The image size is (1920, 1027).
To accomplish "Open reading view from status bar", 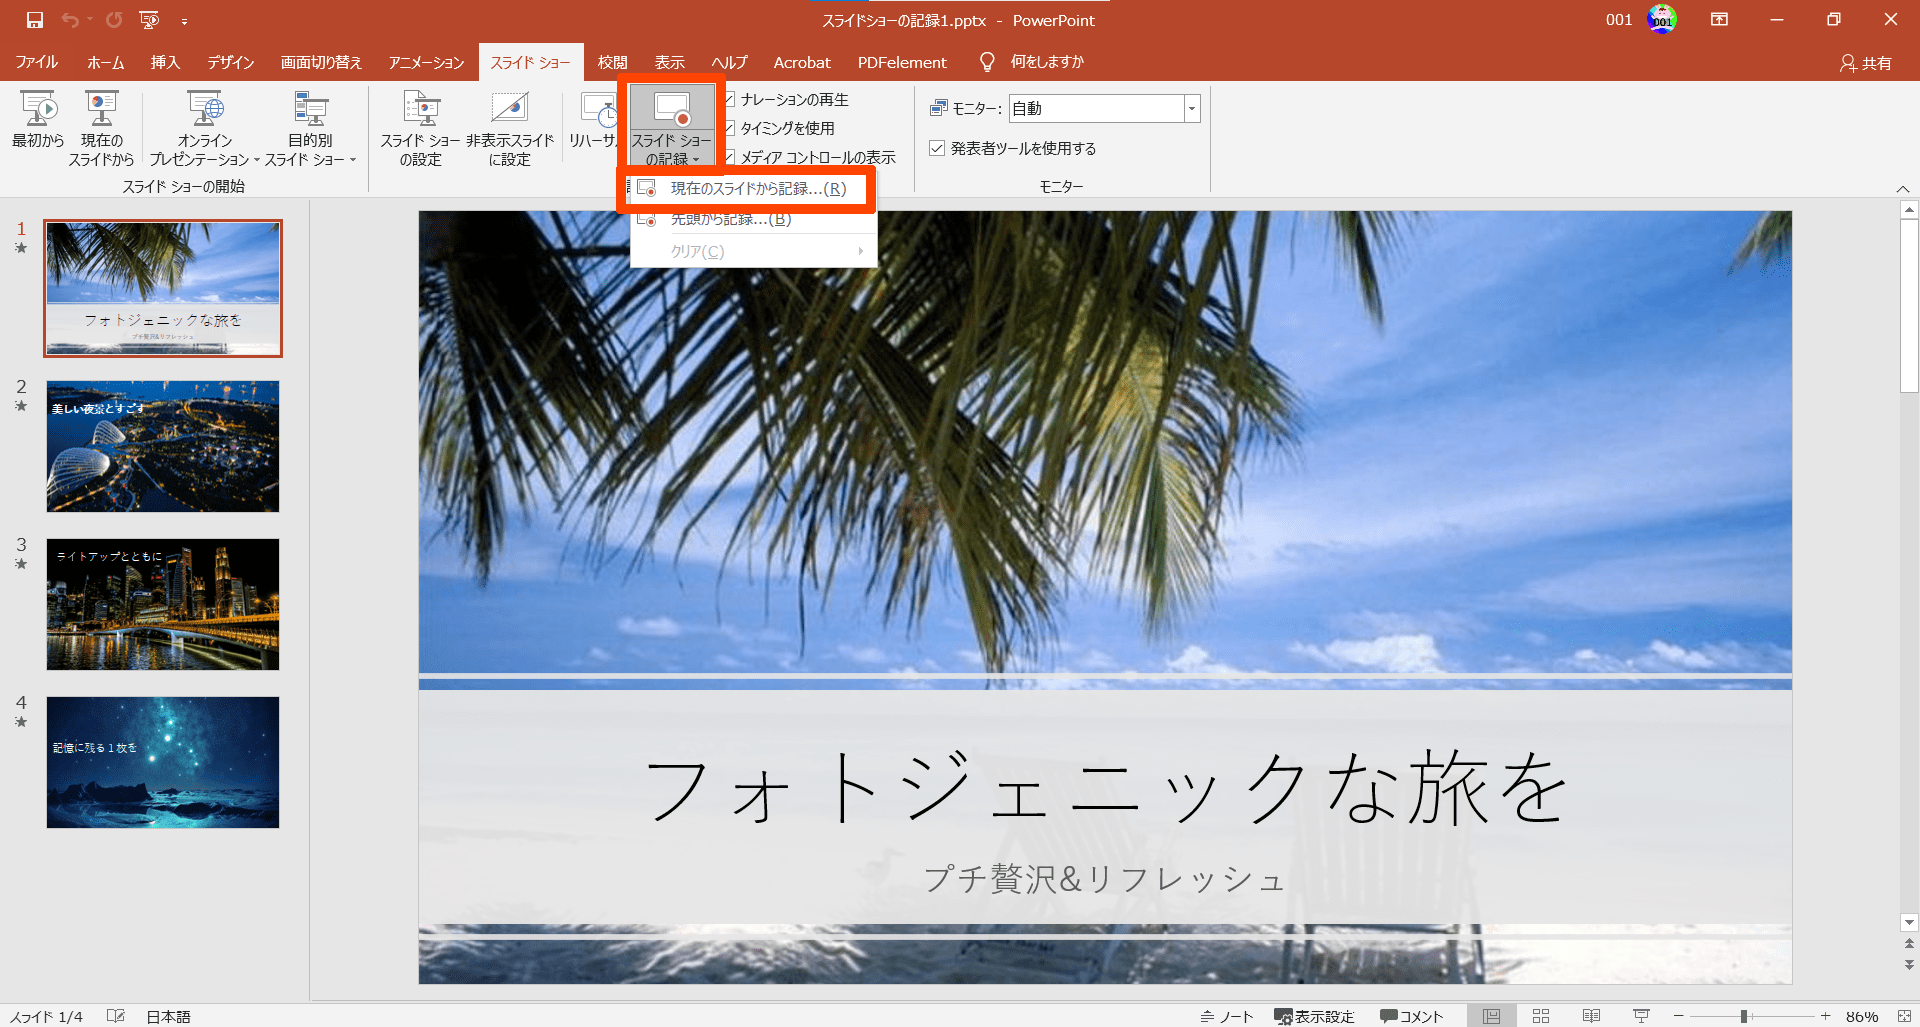I will pos(1591,1016).
